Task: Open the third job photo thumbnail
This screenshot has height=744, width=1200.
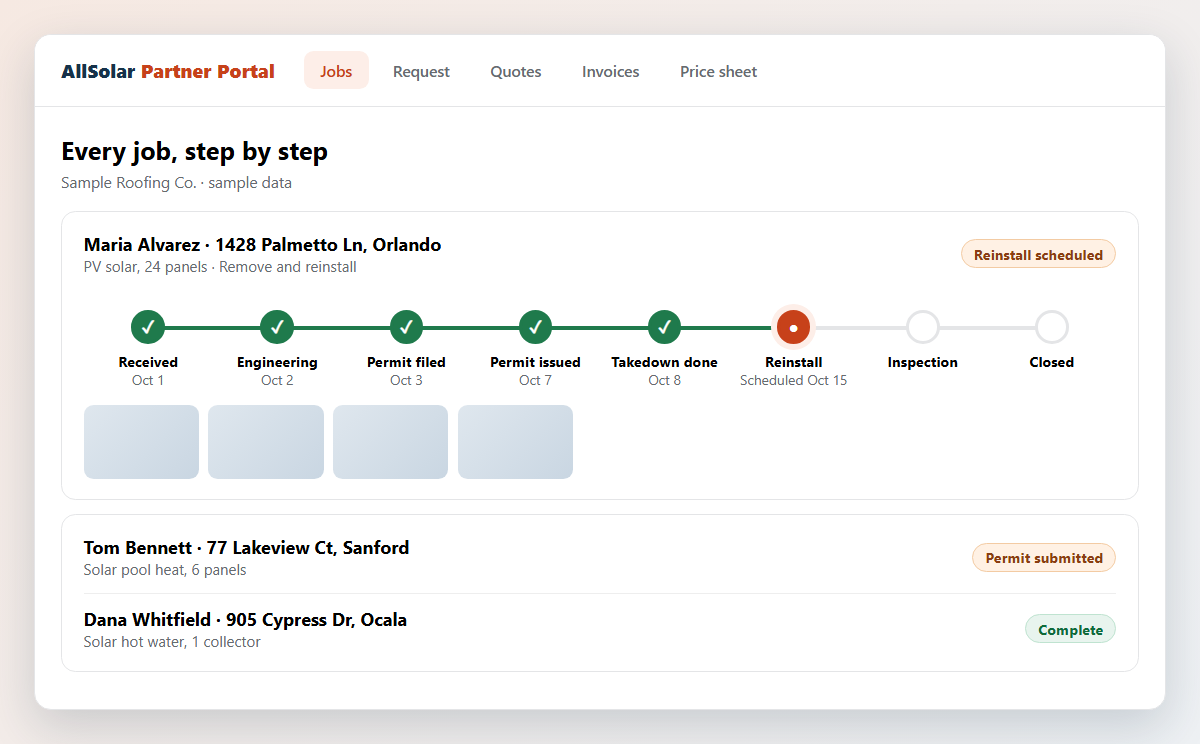Action: coord(390,442)
